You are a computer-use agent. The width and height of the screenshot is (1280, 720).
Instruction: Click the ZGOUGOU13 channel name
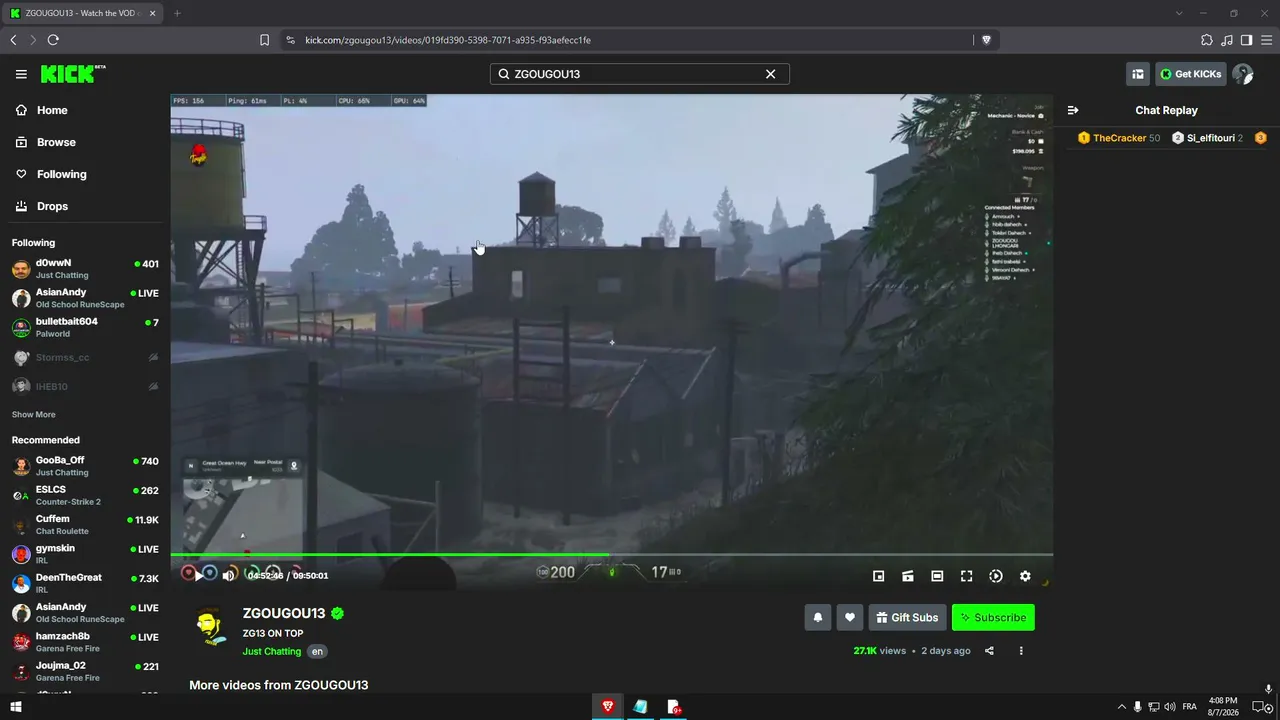coord(284,613)
